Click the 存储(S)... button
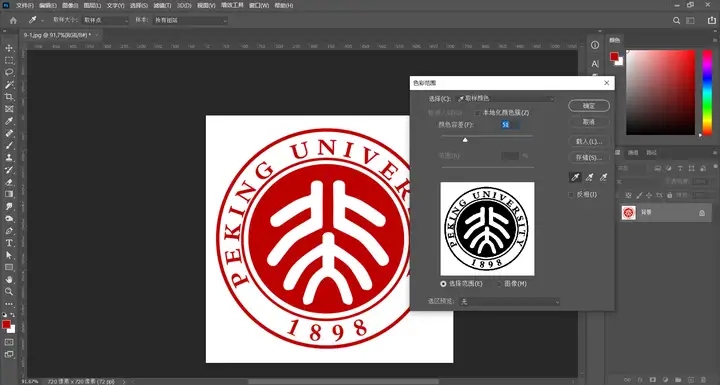The width and height of the screenshot is (720, 385). coord(589,157)
